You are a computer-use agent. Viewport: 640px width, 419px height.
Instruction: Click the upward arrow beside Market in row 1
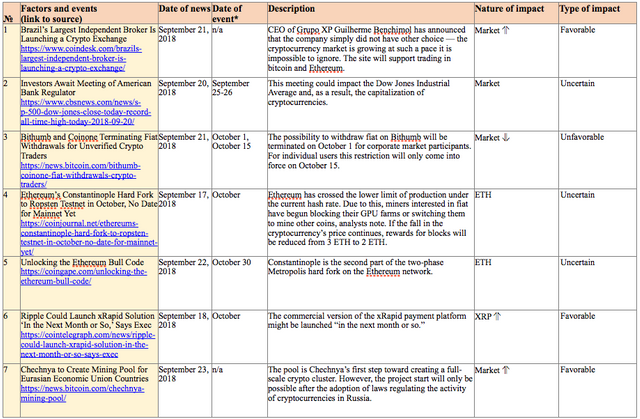pyautogui.click(x=506, y=30)
